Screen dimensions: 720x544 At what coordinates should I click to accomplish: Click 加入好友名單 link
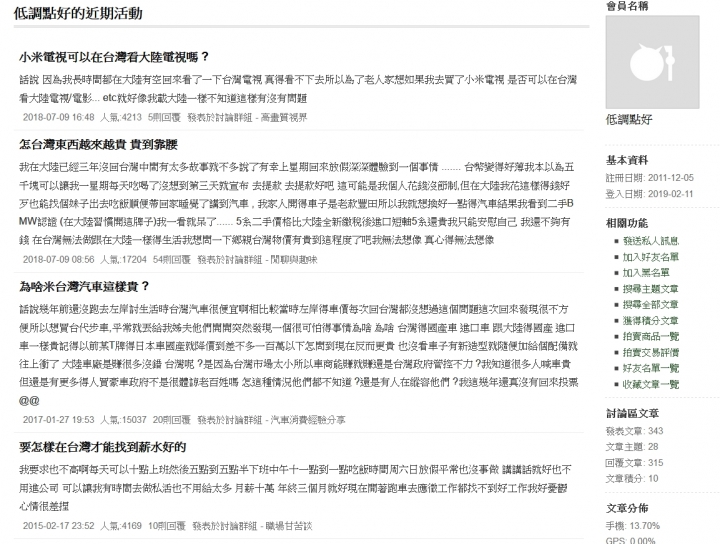point(651,257)
